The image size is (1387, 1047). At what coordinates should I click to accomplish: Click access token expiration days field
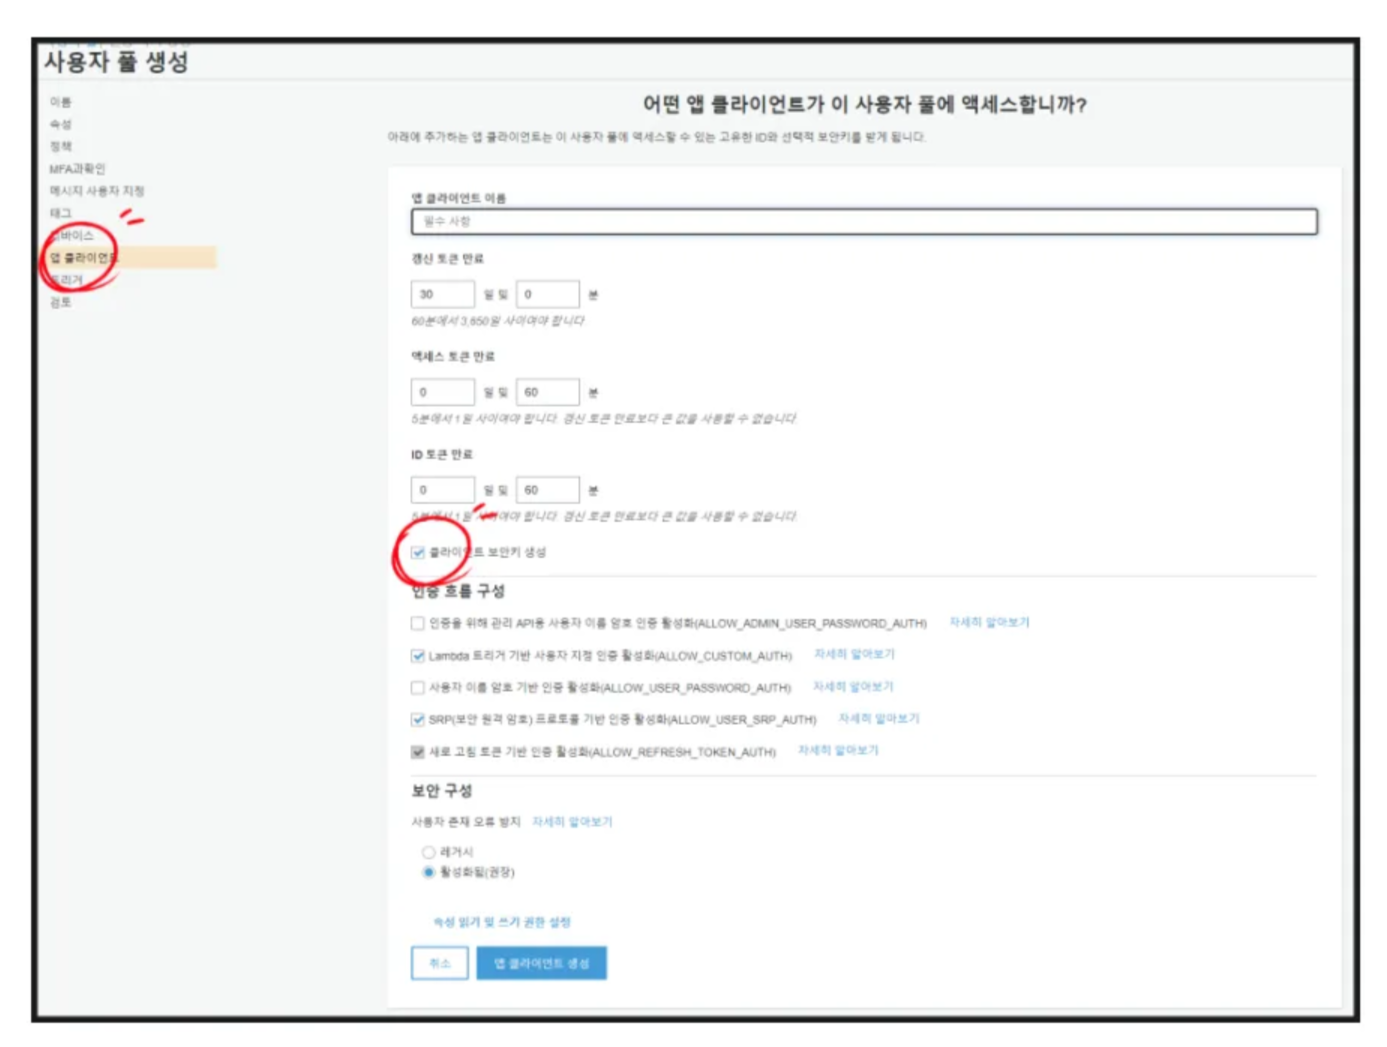pos(443,392)
